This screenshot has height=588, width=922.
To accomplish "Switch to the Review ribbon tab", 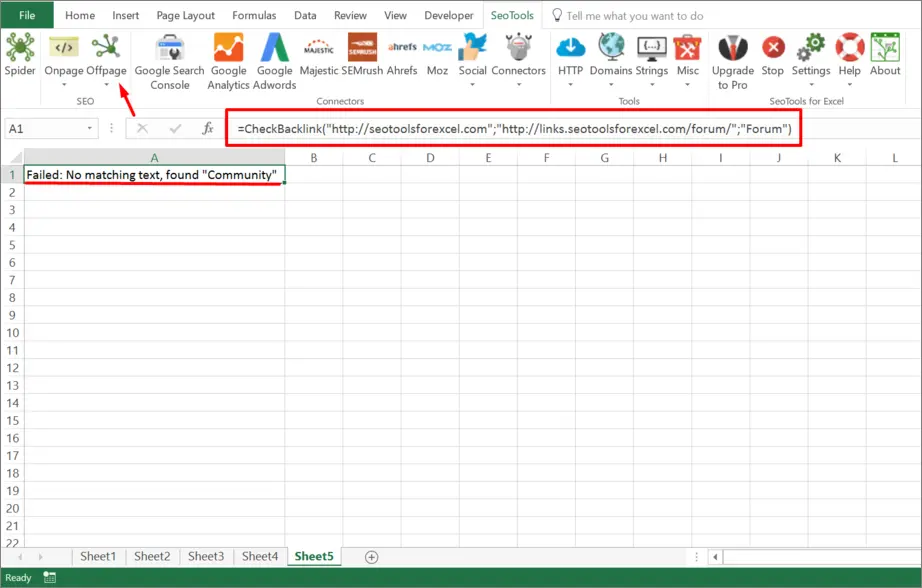I will pos(350,15).
